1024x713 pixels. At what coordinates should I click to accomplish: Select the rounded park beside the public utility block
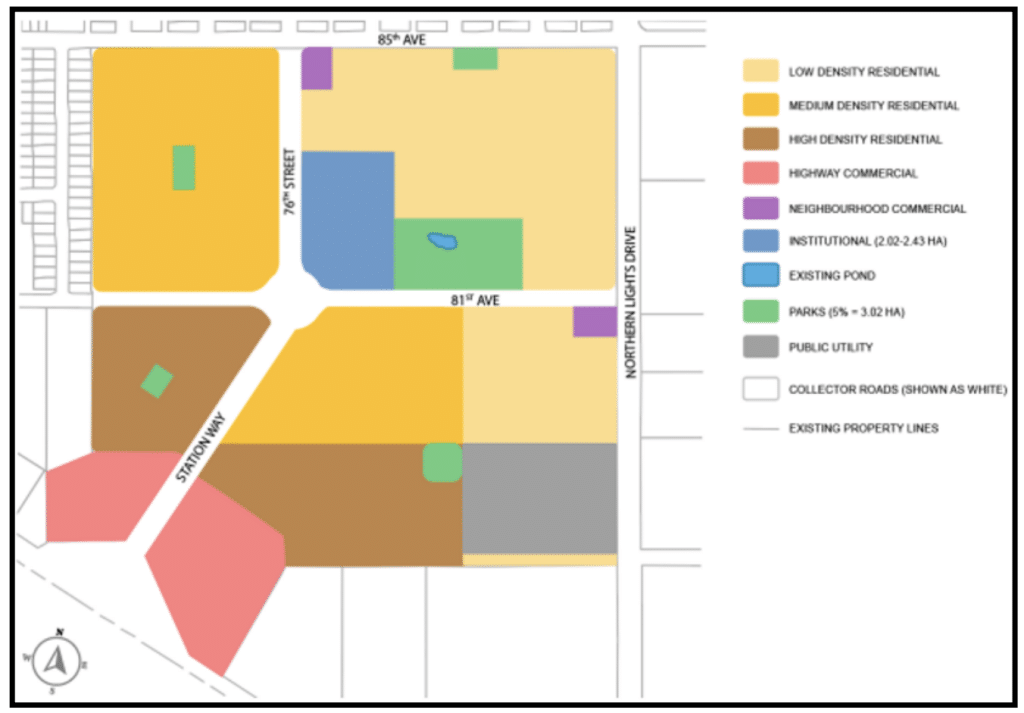pos(442,462)
